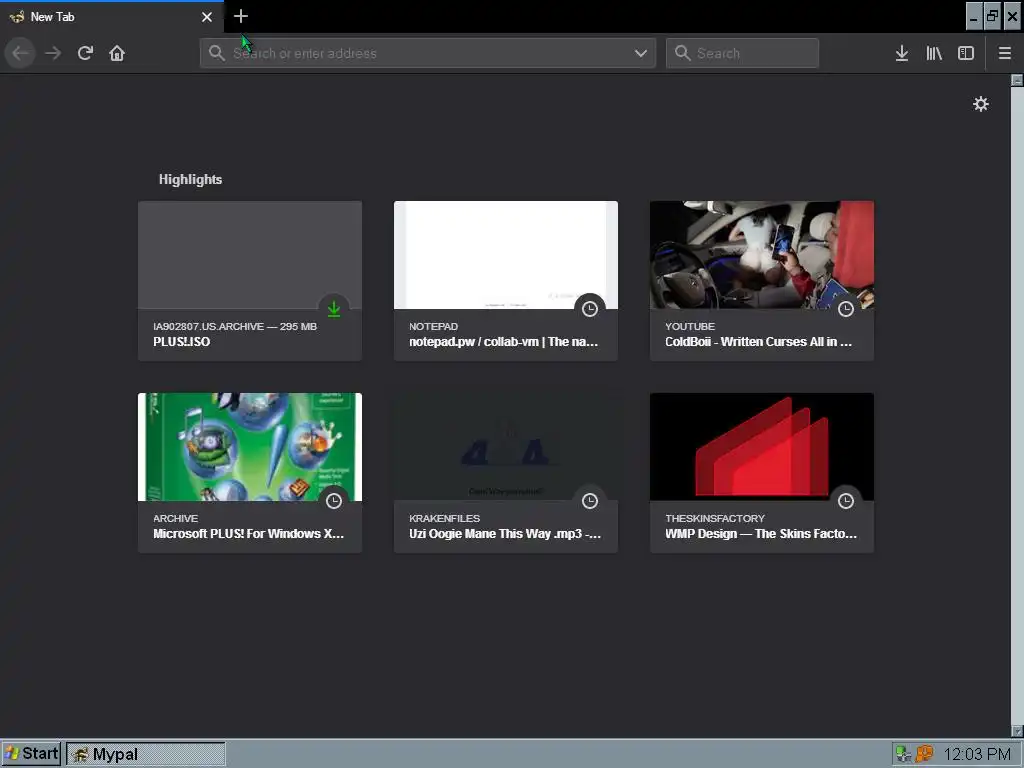Click the magnifier icon in Search box
The height and width of the screenshot is (768, 1024).
(x=682, y=53)
